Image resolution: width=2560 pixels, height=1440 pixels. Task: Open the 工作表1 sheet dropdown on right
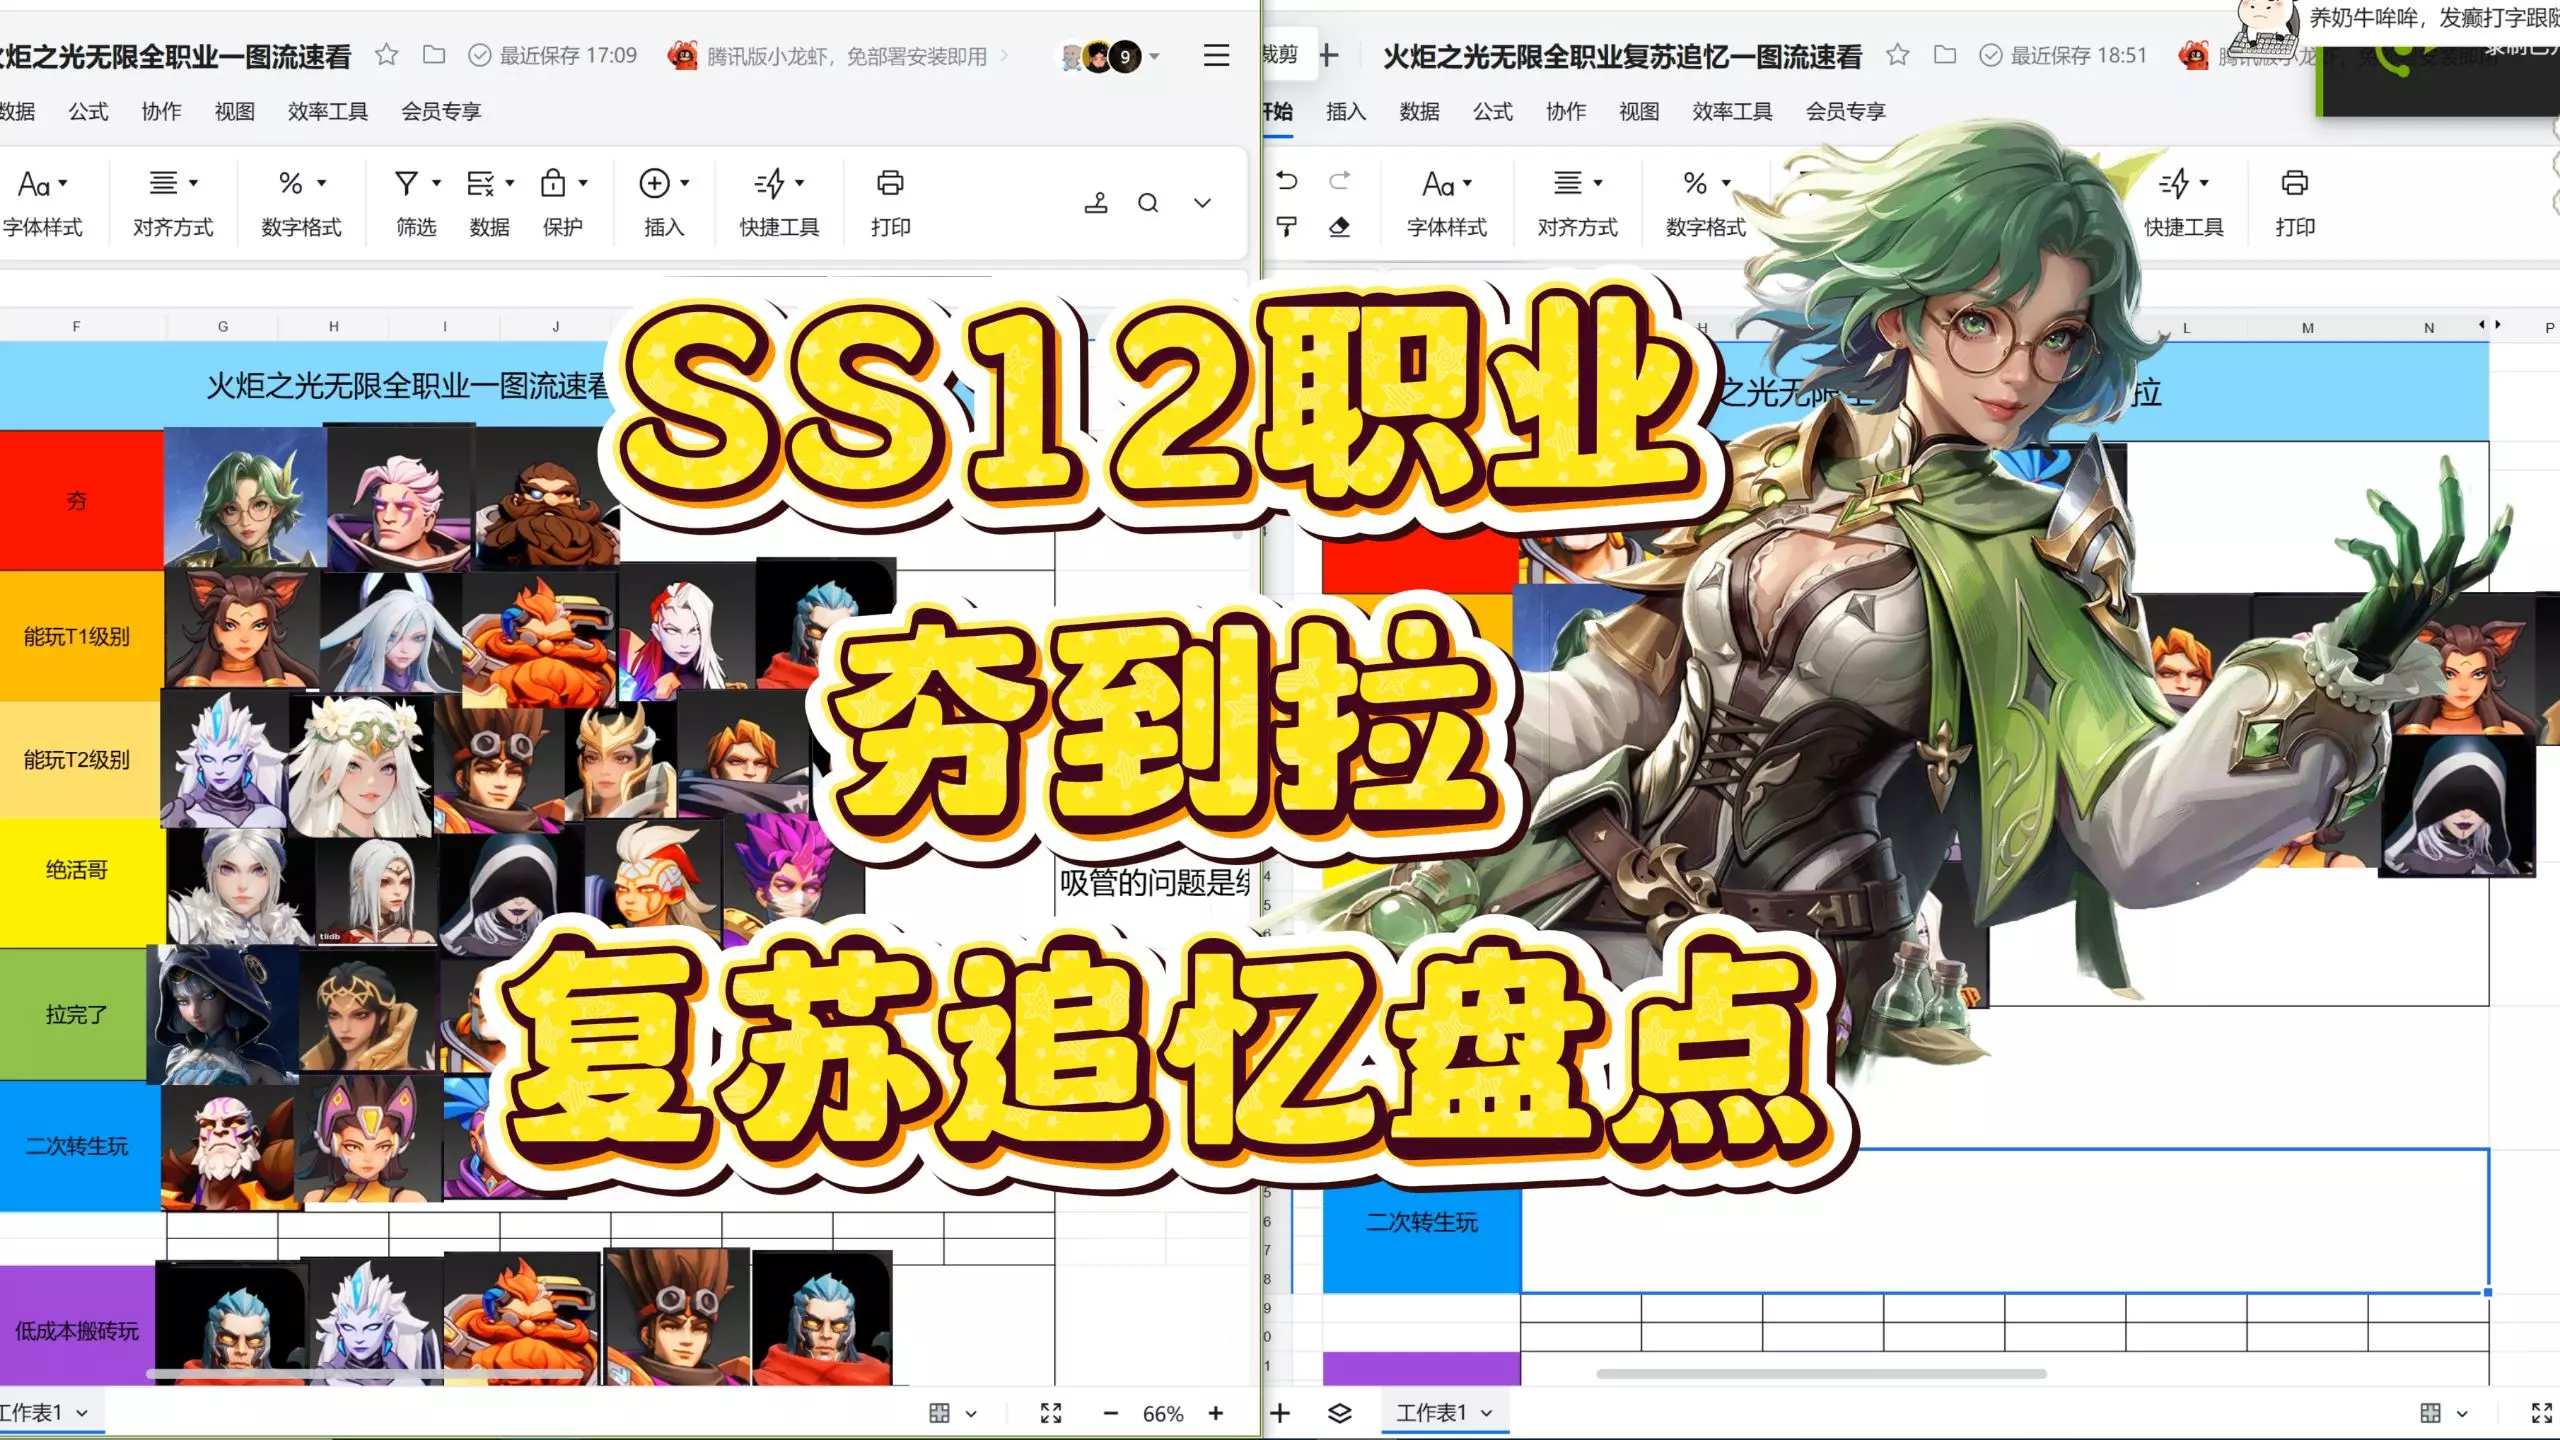pos(1486,1413)
